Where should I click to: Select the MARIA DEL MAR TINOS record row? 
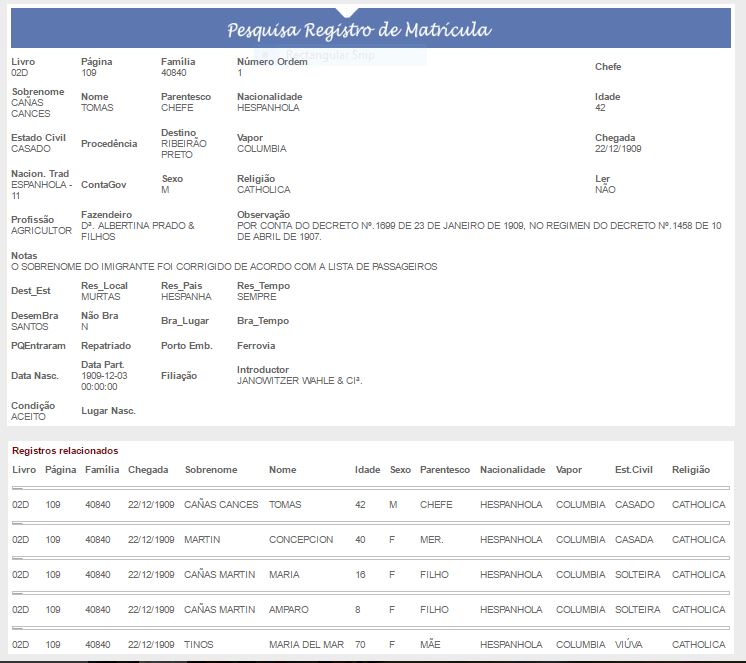point(306,645)
